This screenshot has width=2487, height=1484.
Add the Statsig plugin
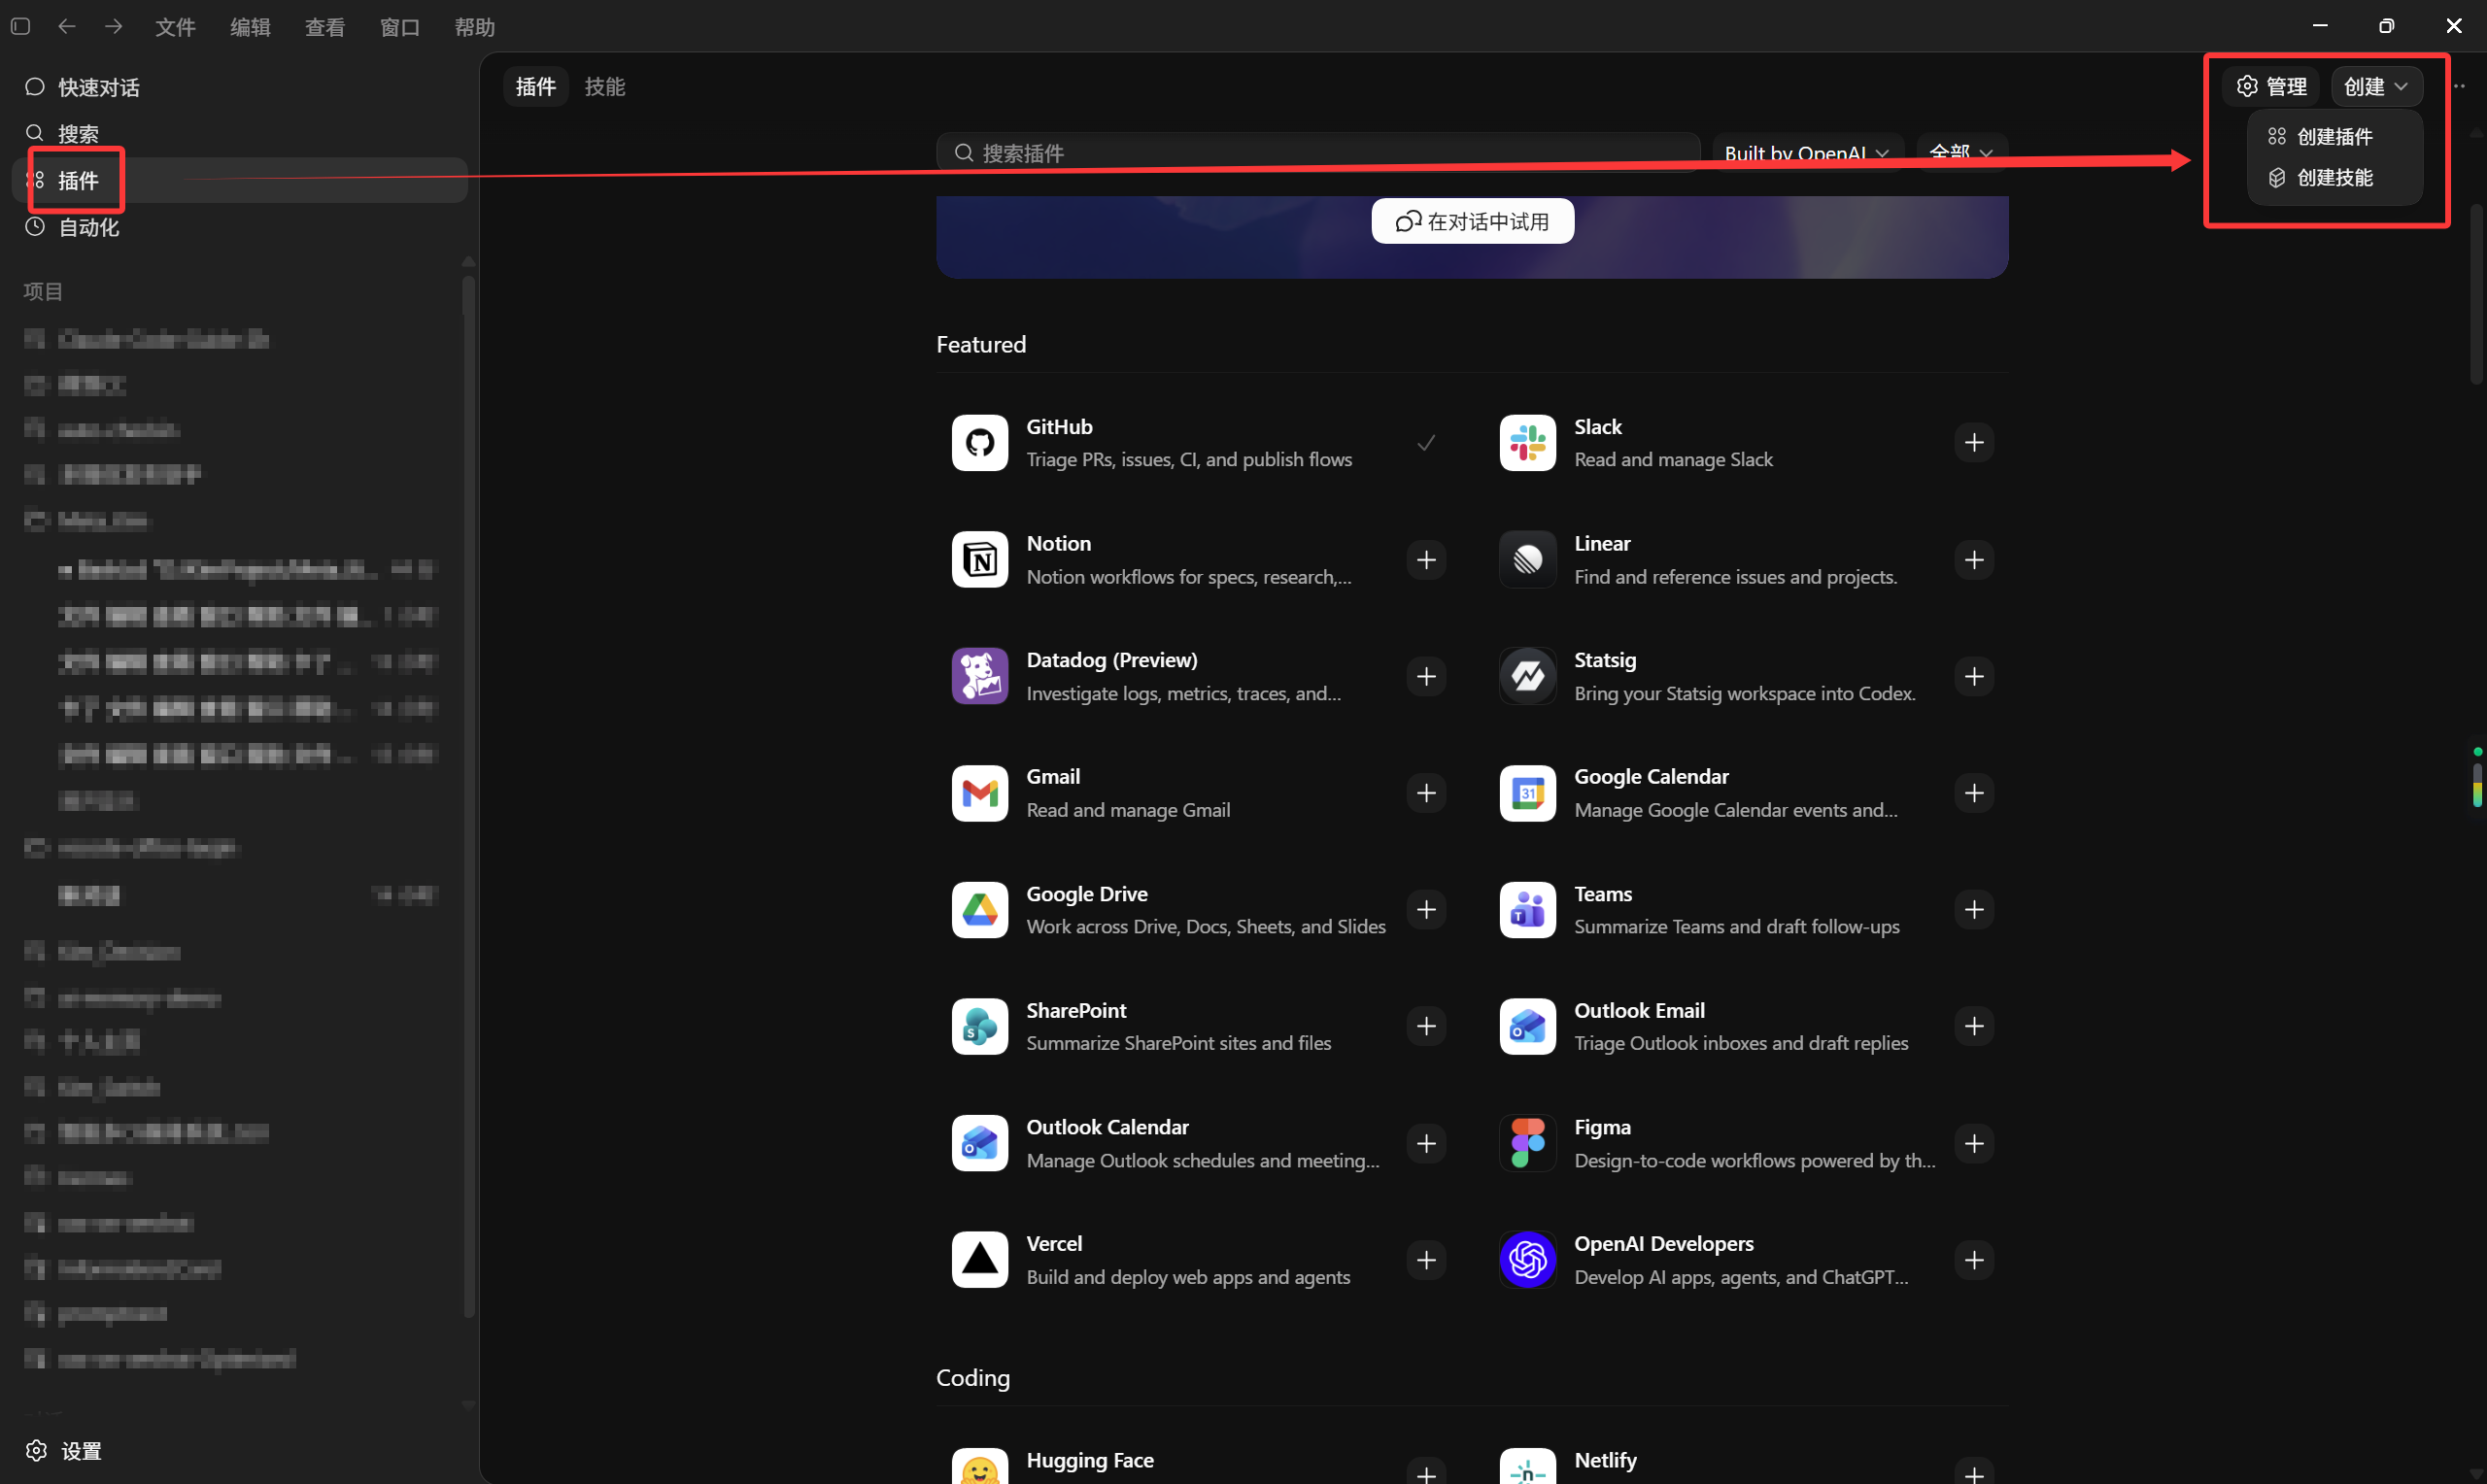[1974, 677]
